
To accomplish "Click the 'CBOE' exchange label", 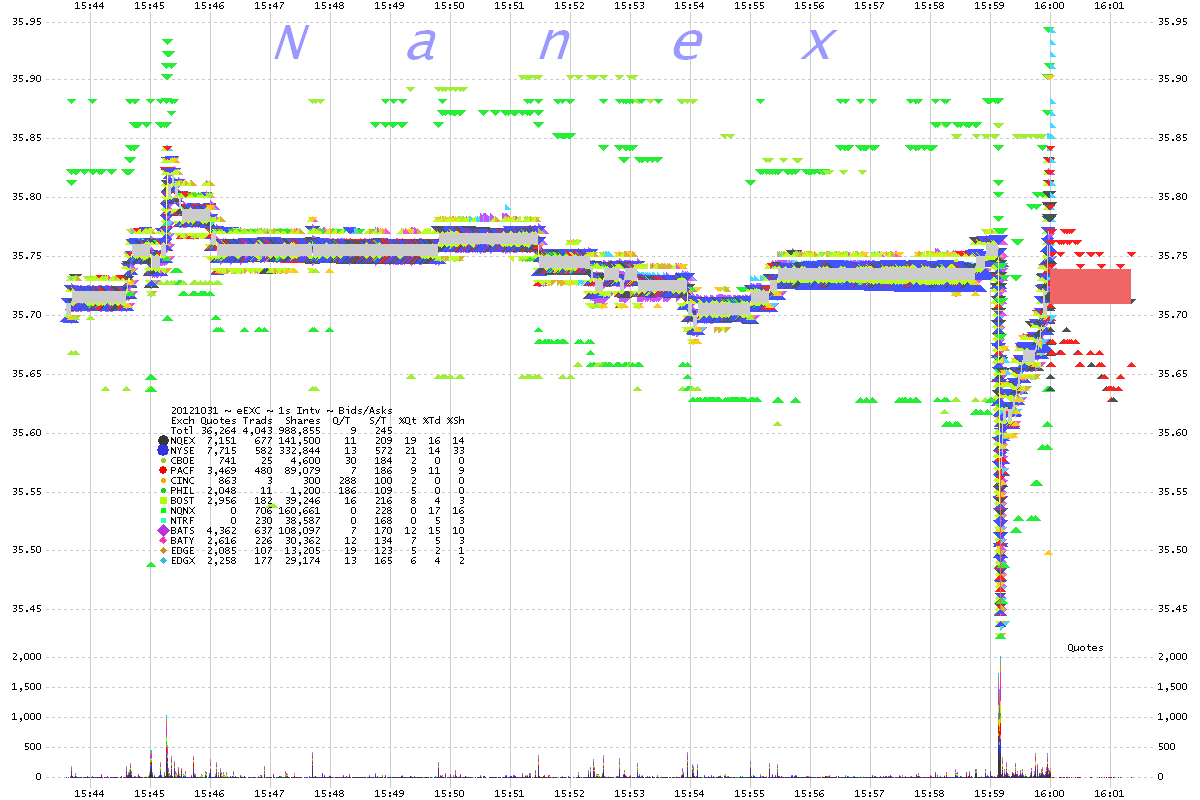I will (x=183, y=460).
